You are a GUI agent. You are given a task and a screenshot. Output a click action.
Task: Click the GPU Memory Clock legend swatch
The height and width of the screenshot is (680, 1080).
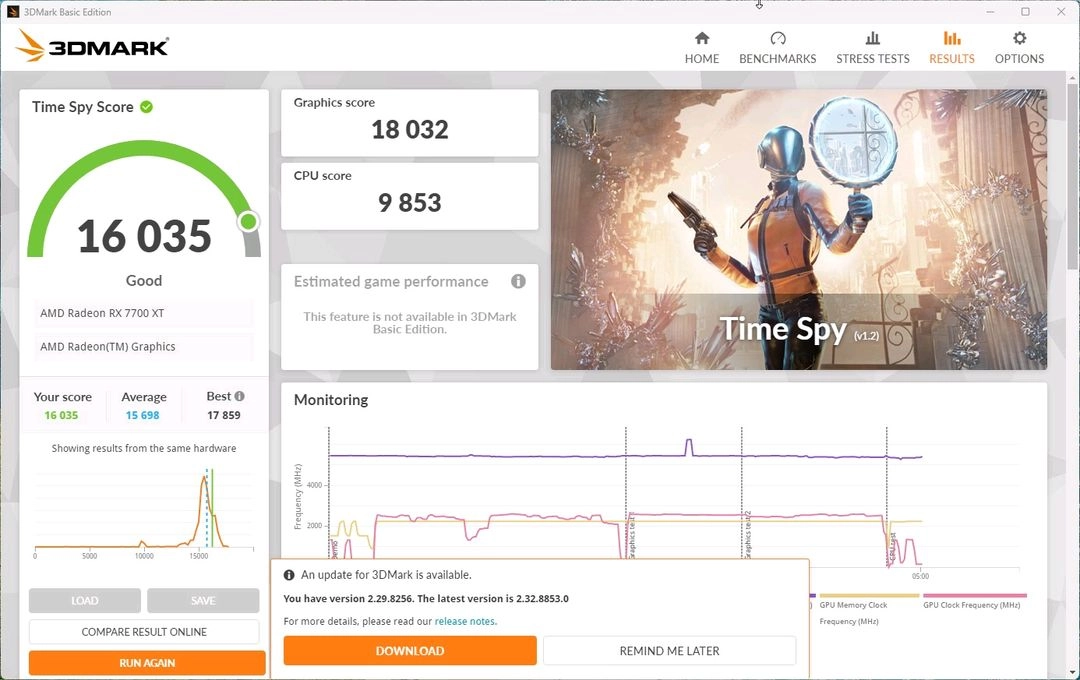[869, 595]
